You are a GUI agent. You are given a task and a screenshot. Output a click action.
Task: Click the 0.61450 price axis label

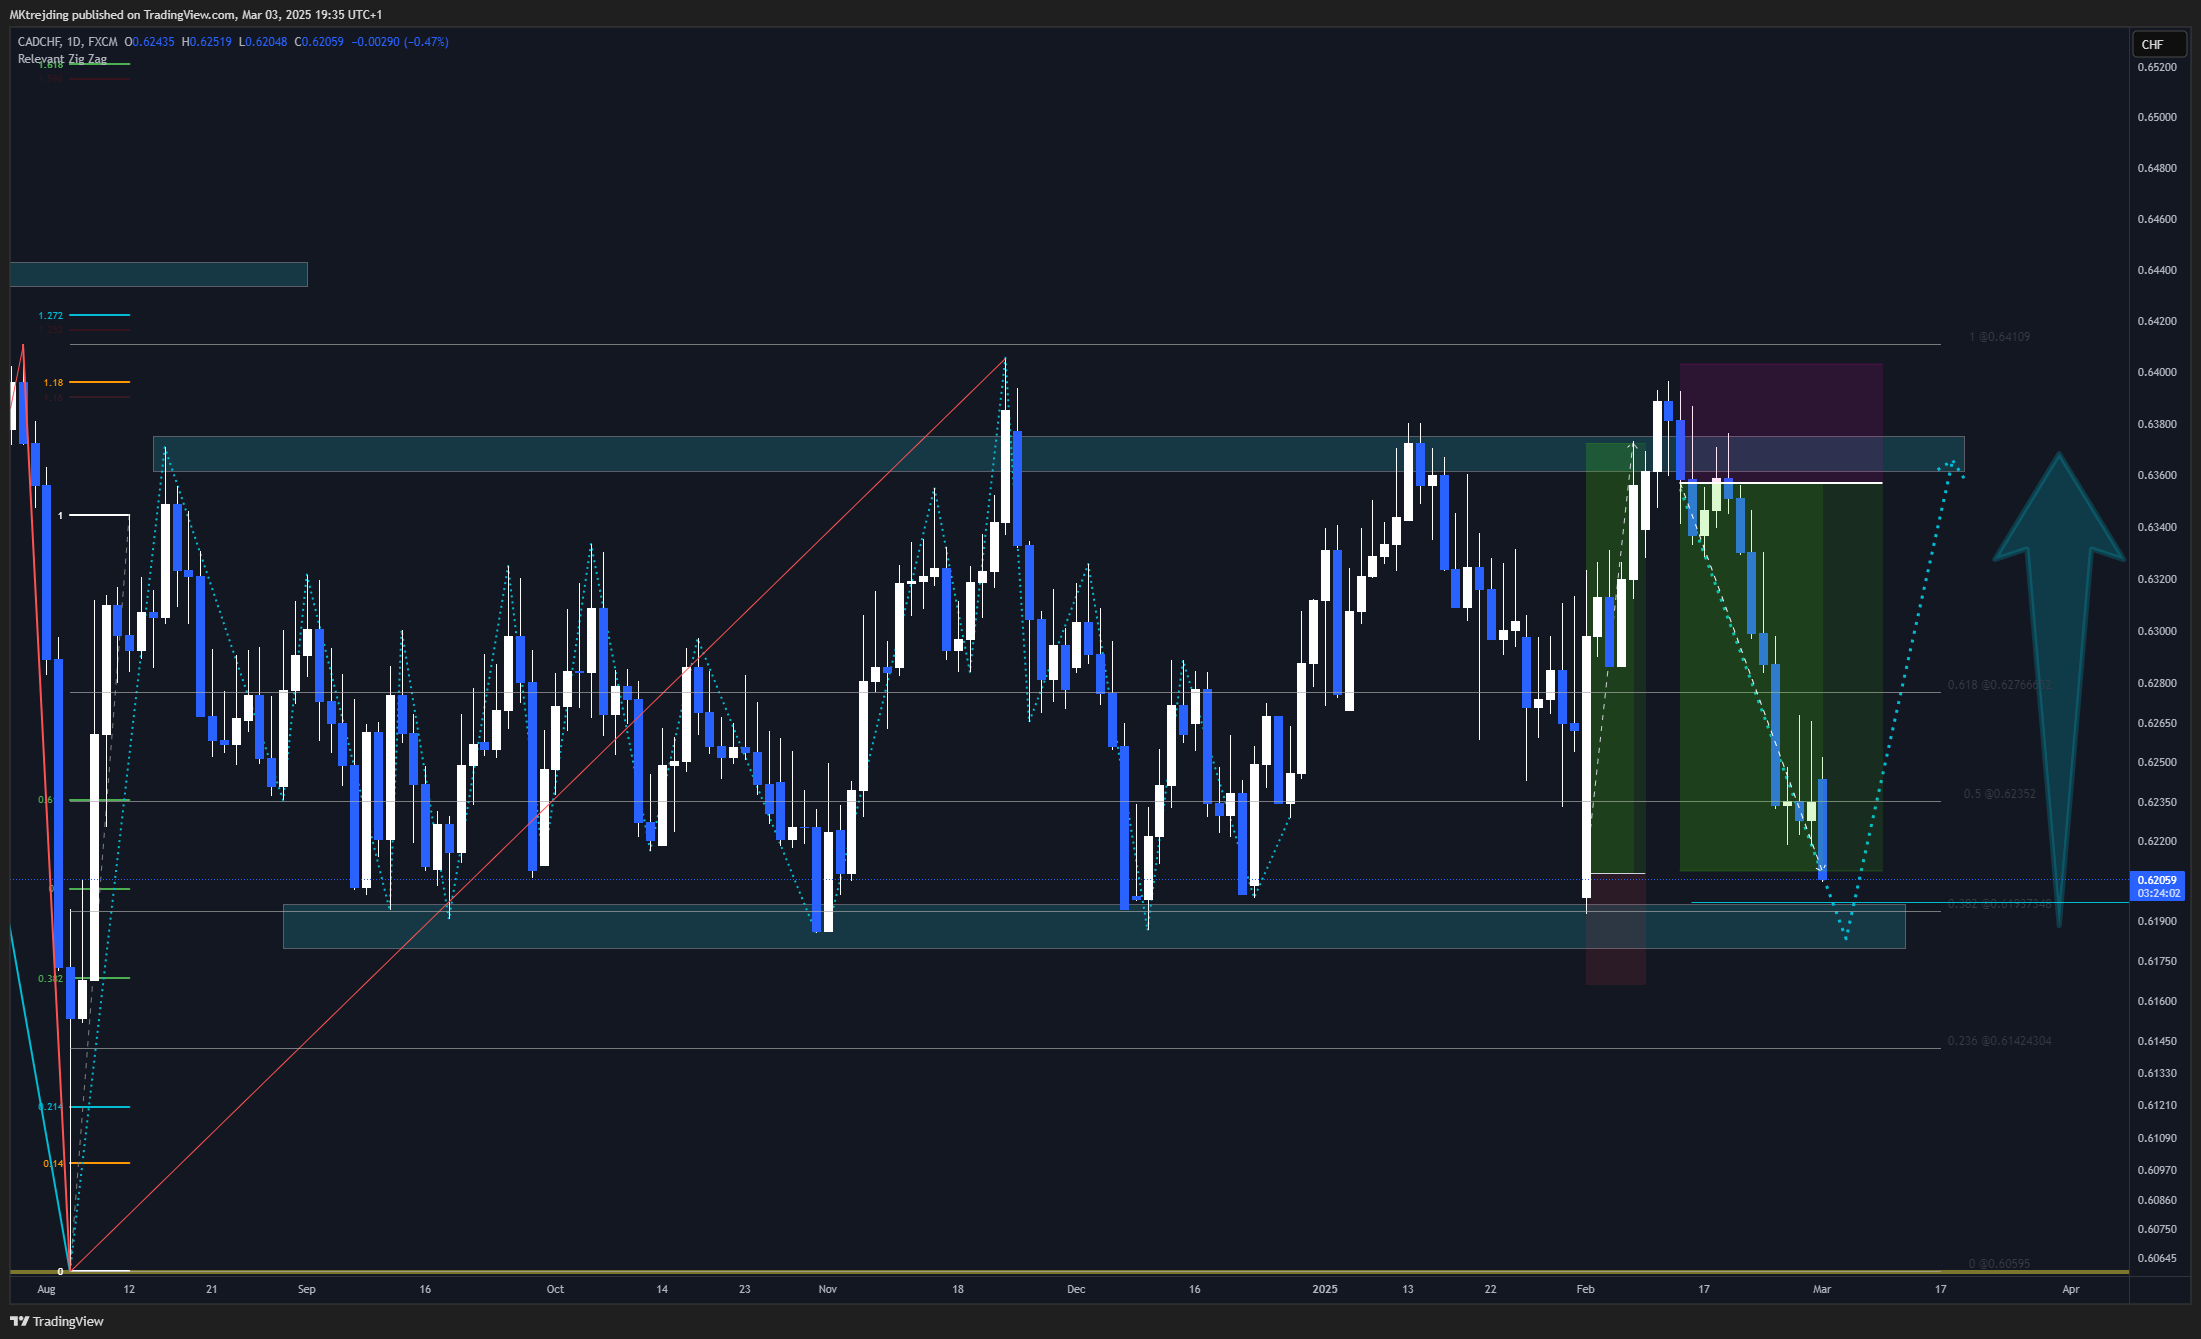click(2157, 1041)
